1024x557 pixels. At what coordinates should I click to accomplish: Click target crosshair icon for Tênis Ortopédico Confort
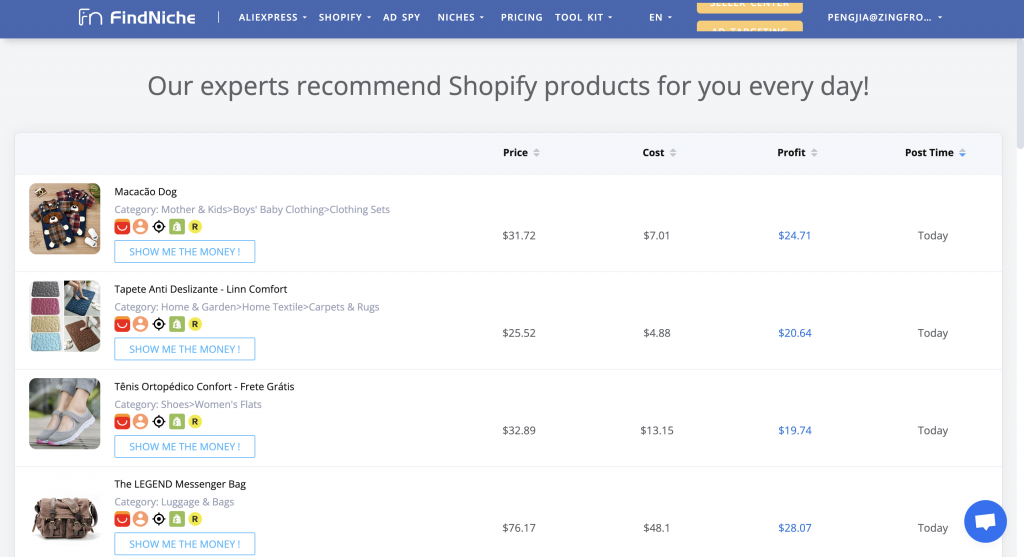159,421
